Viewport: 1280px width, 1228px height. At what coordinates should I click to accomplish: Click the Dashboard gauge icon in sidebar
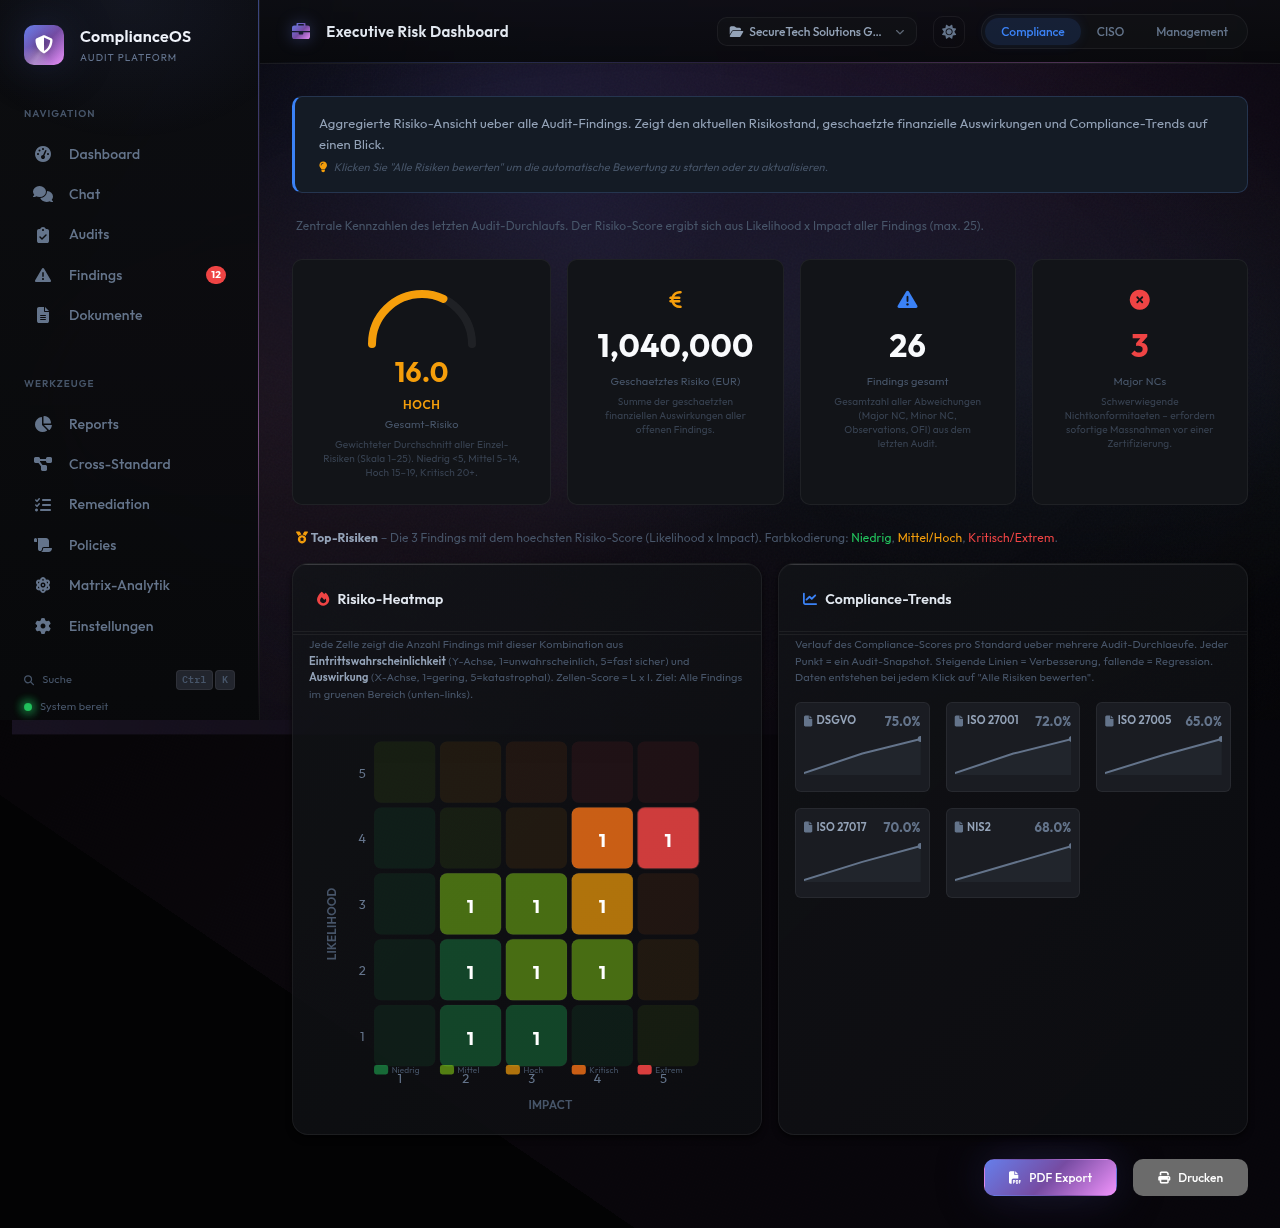point(43,154)
